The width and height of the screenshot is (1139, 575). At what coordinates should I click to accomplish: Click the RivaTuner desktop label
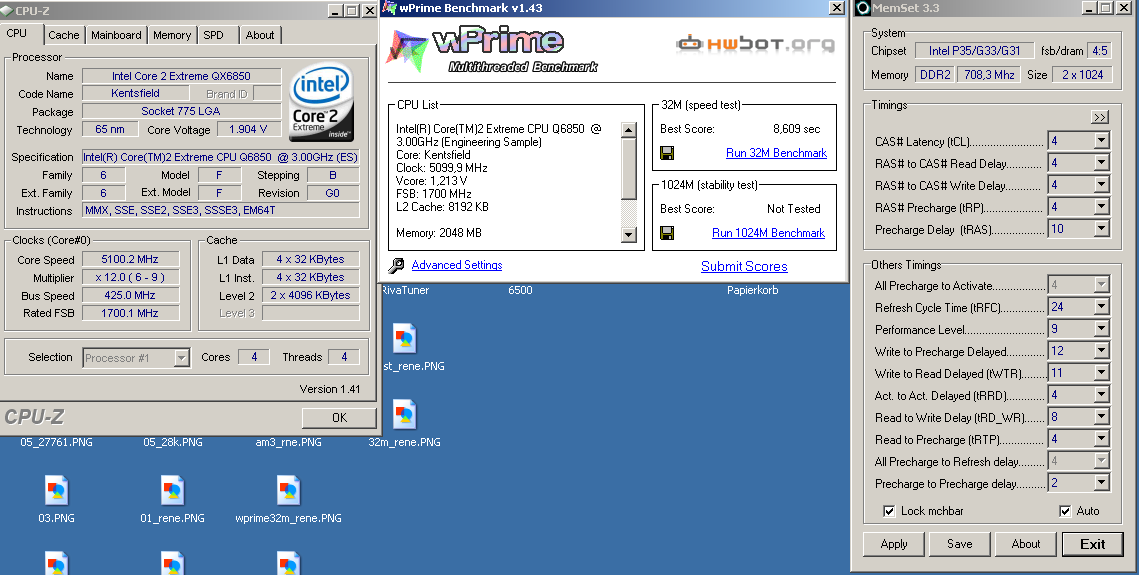pos(405,290)
